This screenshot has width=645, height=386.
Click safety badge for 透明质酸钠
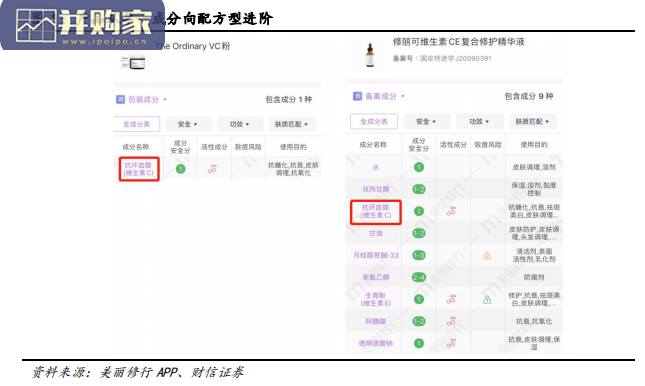click(419, 343)
